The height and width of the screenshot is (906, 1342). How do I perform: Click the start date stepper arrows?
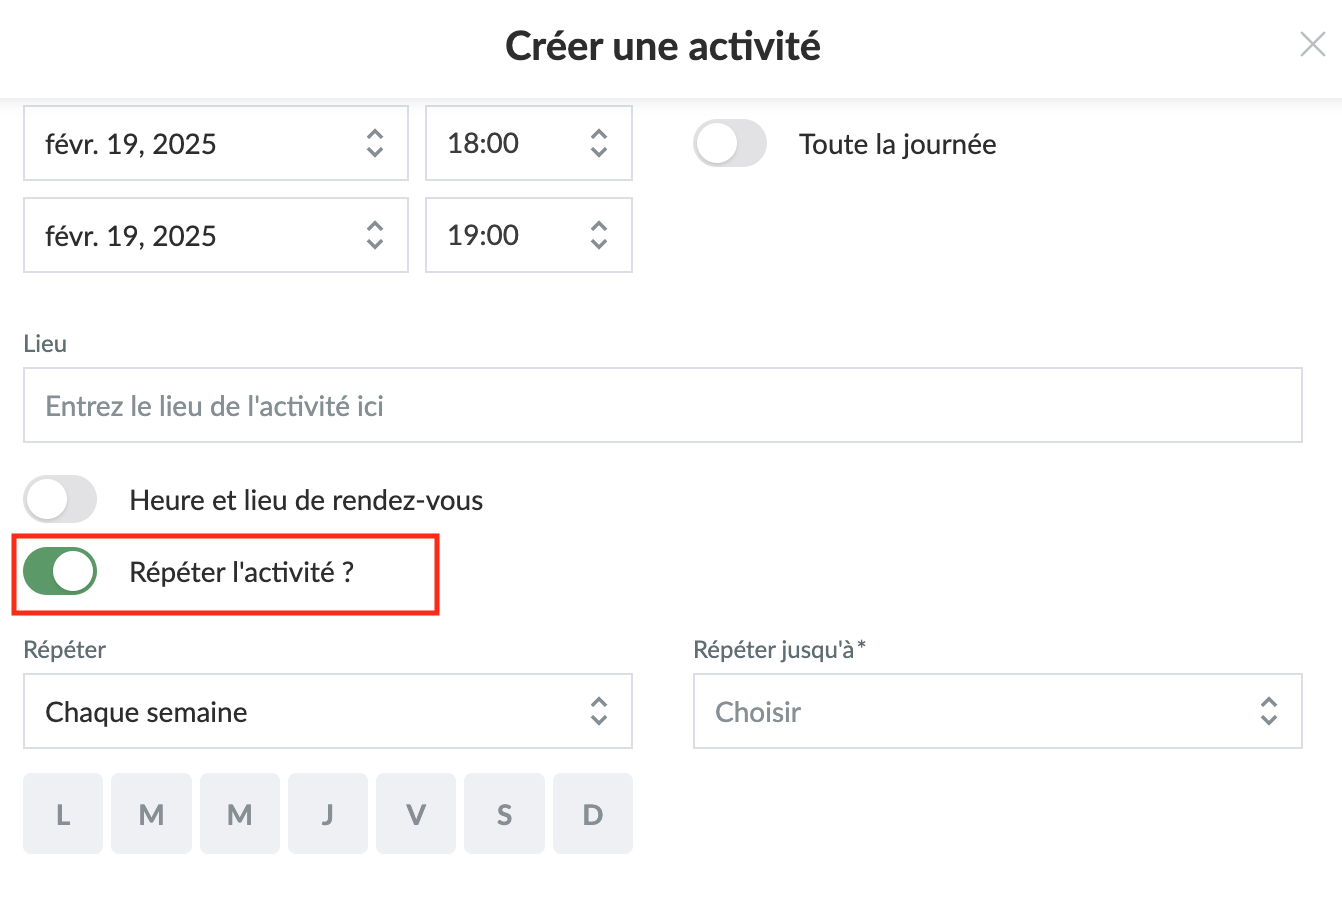[x=375, y=144]
